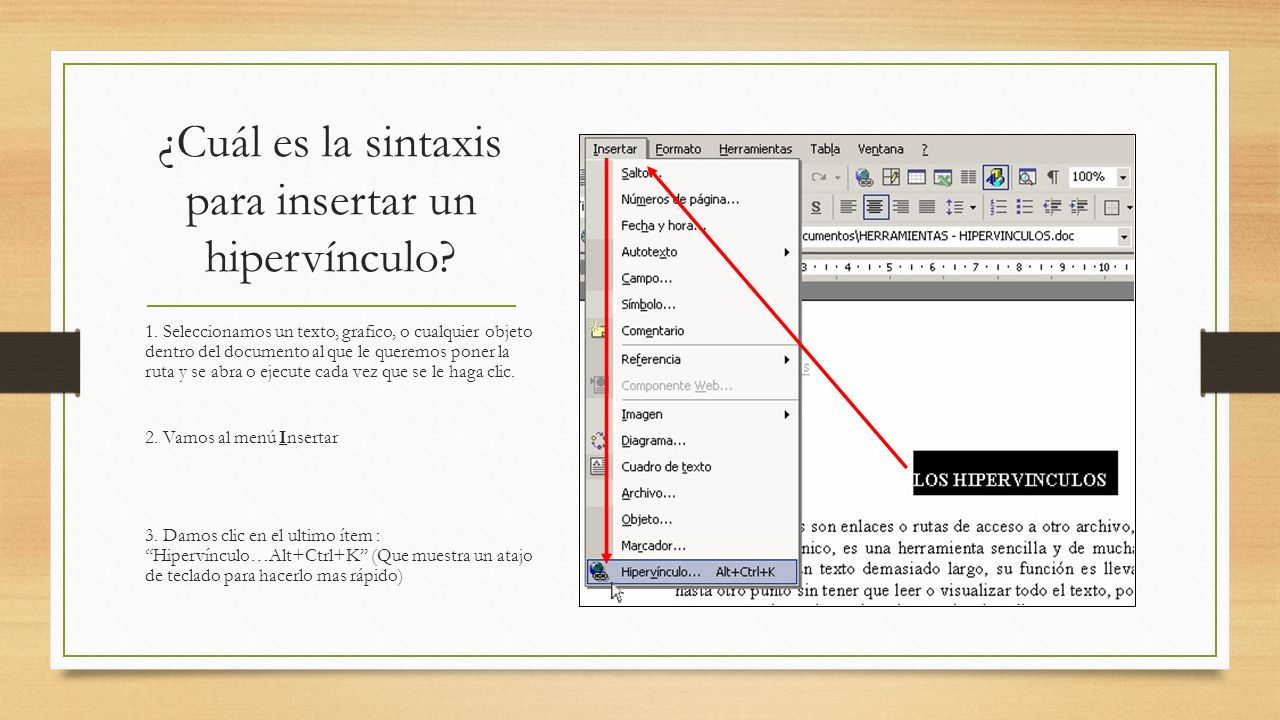Click the decrease indent icon
Image resolution: width=1280 pixels, height=720 pixels.
click(1051, 207)
